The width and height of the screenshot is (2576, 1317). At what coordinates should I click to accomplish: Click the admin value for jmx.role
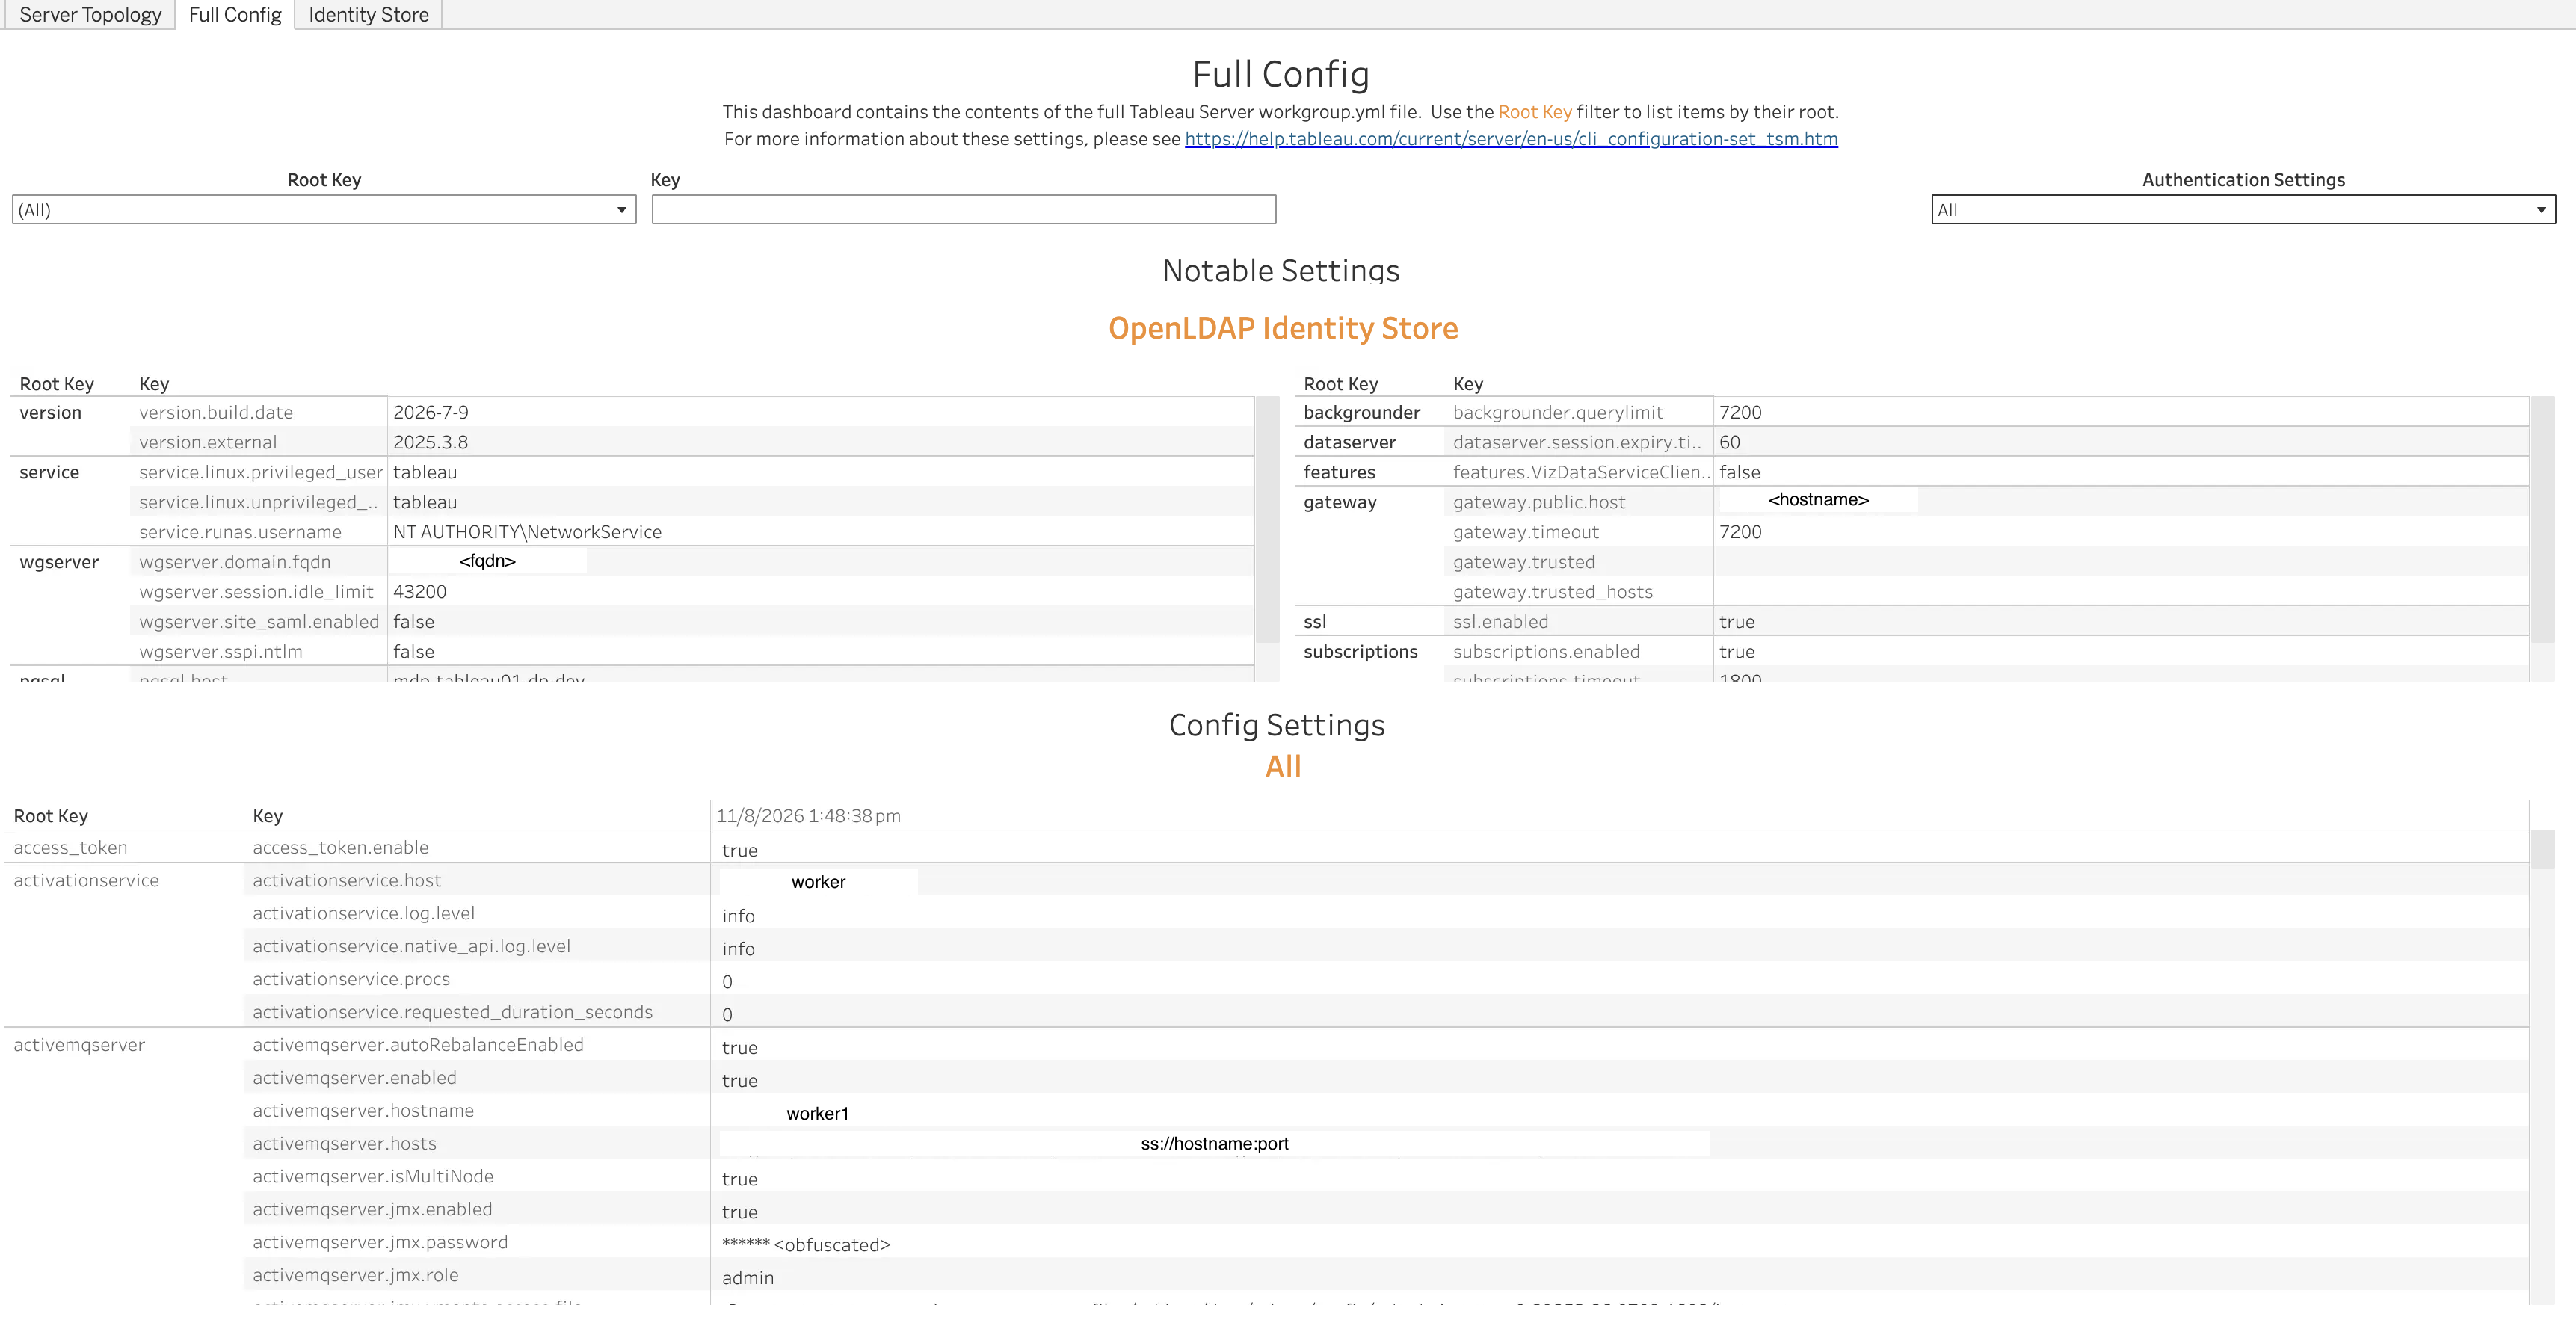coord(748,1278)
